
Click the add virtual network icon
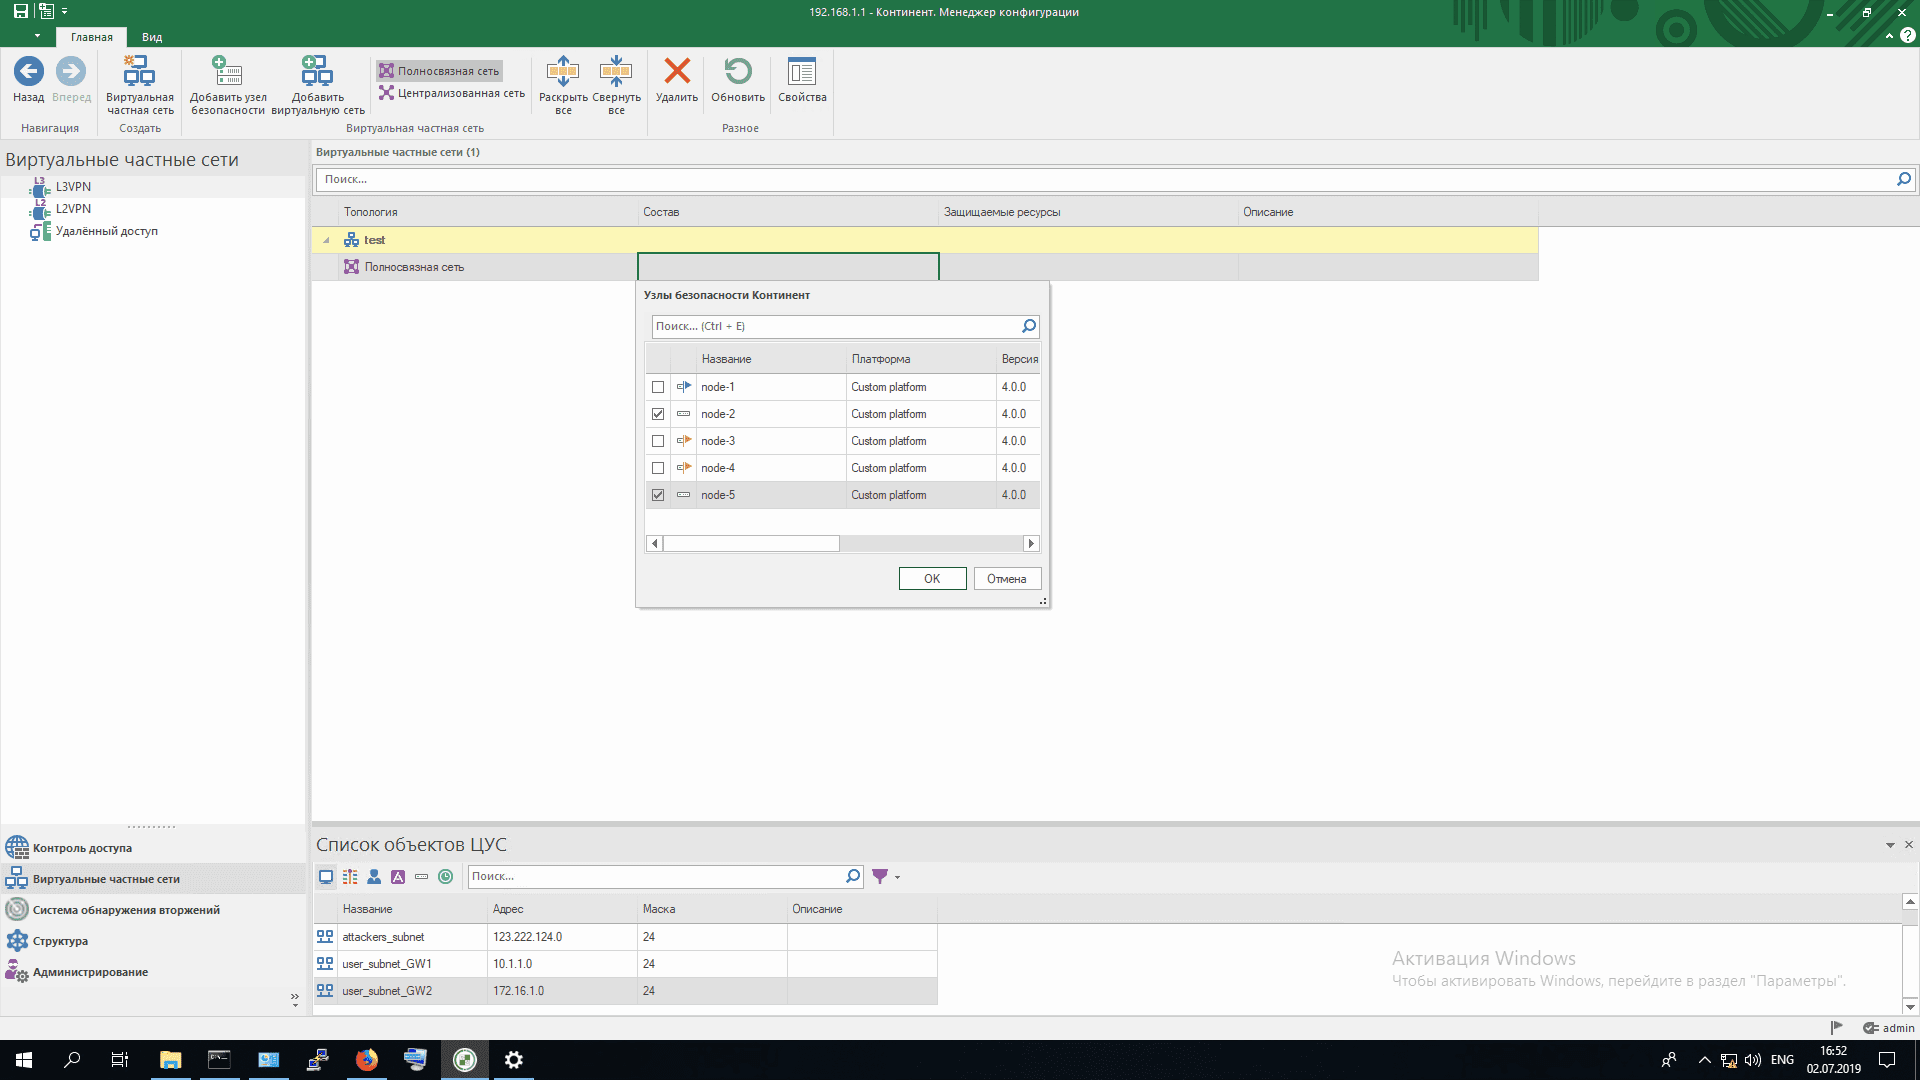coord(317,72)
